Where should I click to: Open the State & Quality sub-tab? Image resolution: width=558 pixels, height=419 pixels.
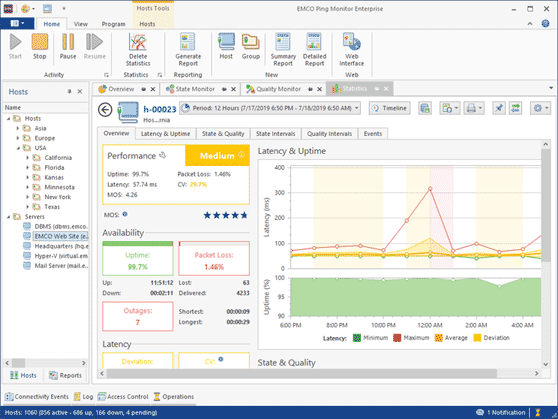tap(223, 134)
